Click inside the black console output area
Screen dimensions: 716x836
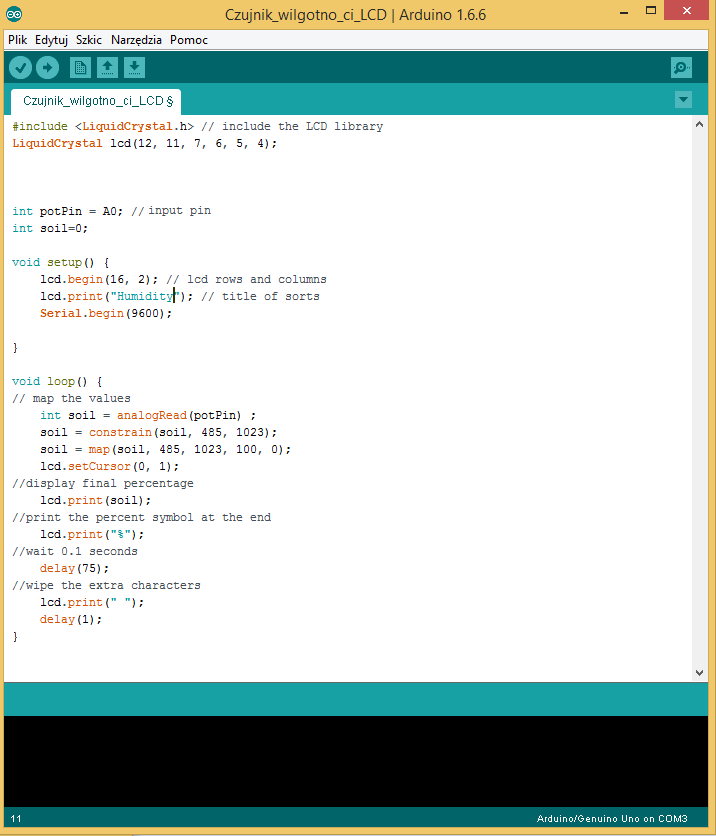(x=356, y=761)
